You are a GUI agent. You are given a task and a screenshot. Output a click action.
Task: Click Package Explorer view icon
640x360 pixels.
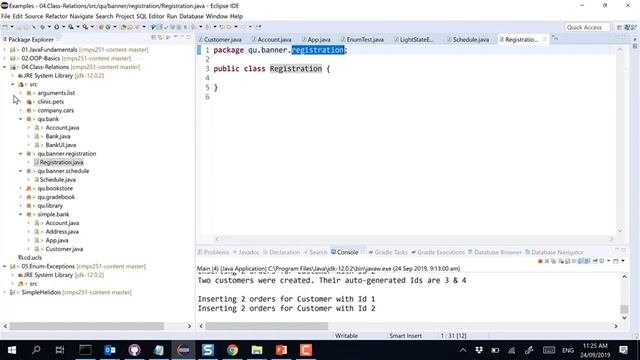[x=5, y=39]
